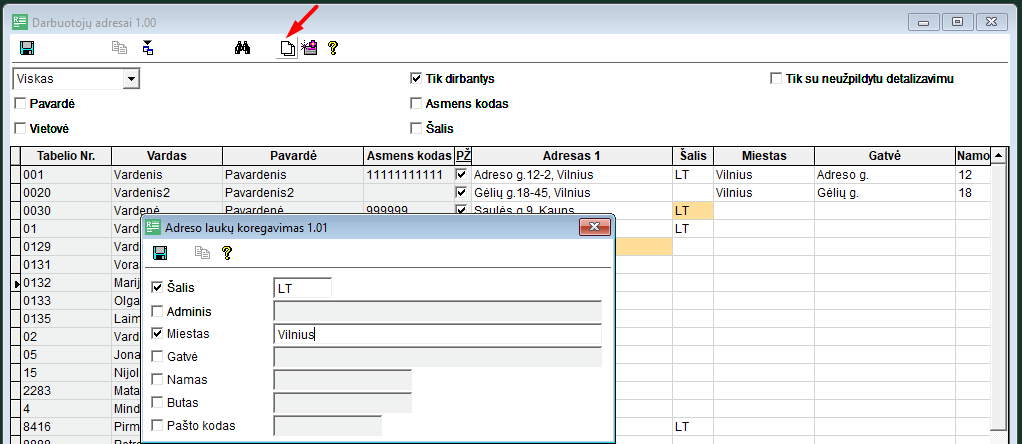The width and height of the screenshot is (1022, 444).
Task: Click the Darbuotojų adresai window title icon
Action: [20, 22]
